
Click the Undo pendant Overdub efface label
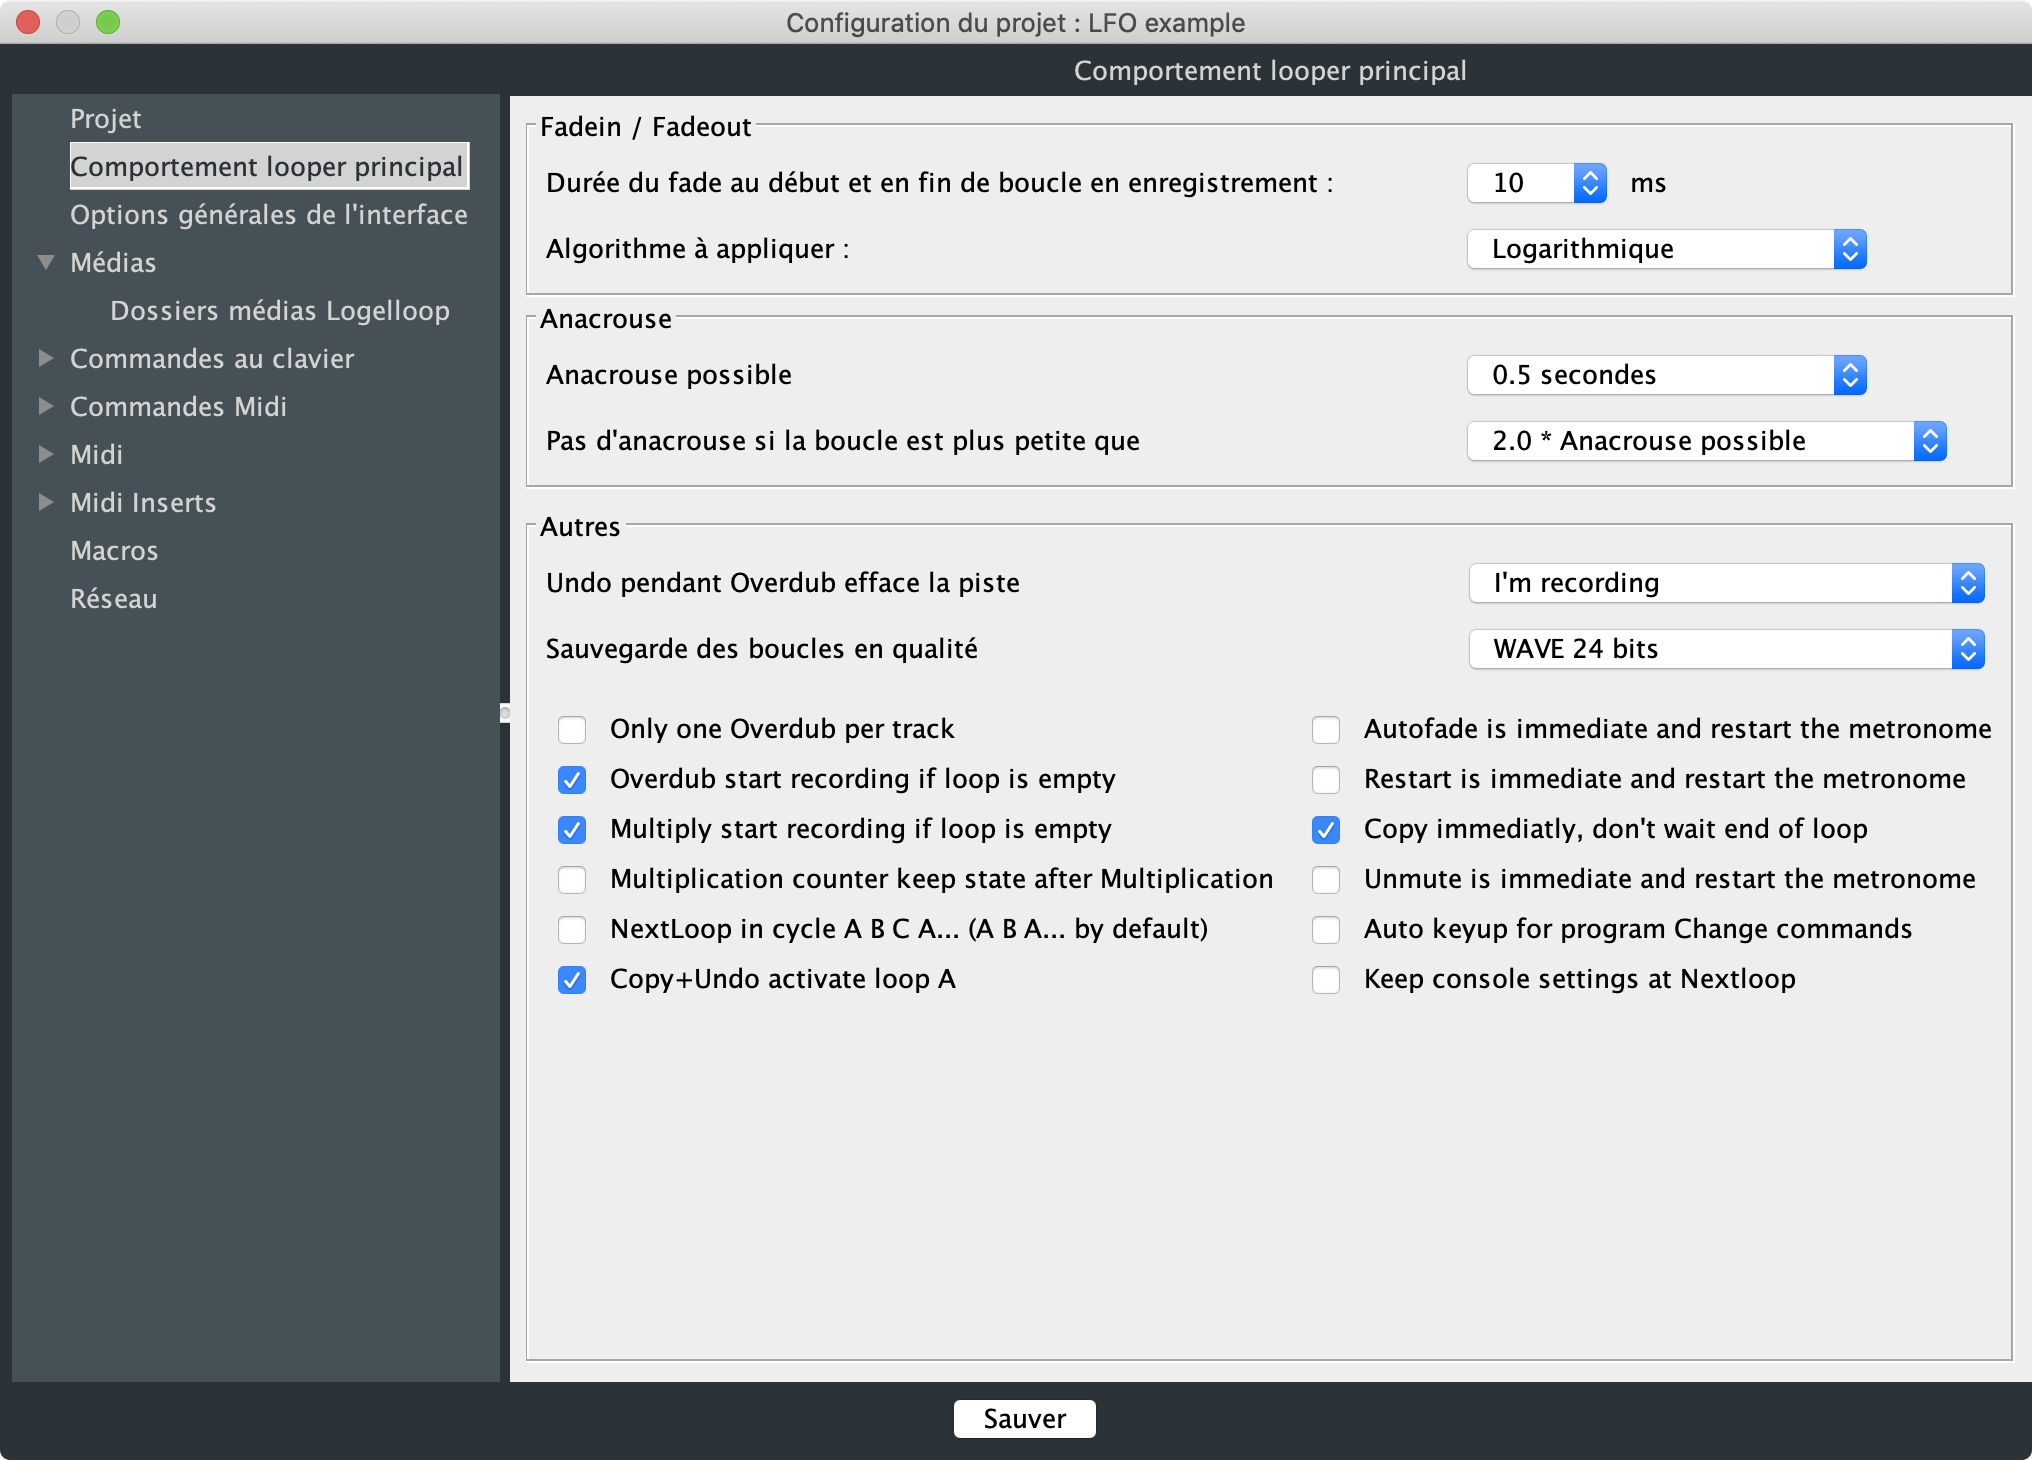pyautogui.click(x=783, y=583)
